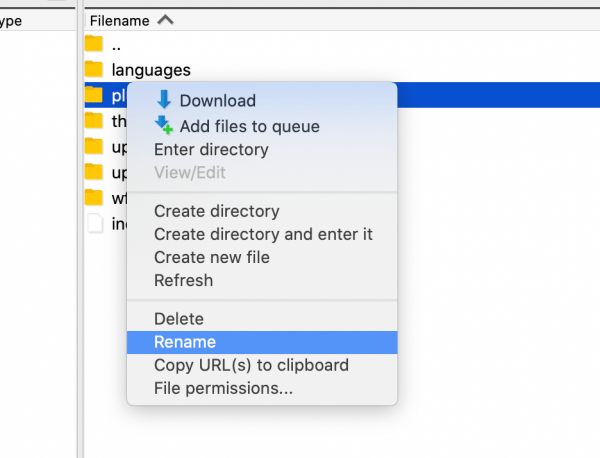The image size is (600, 458).
Task: Choose the highlighted Rename option
Action: (x=262, y=342)
